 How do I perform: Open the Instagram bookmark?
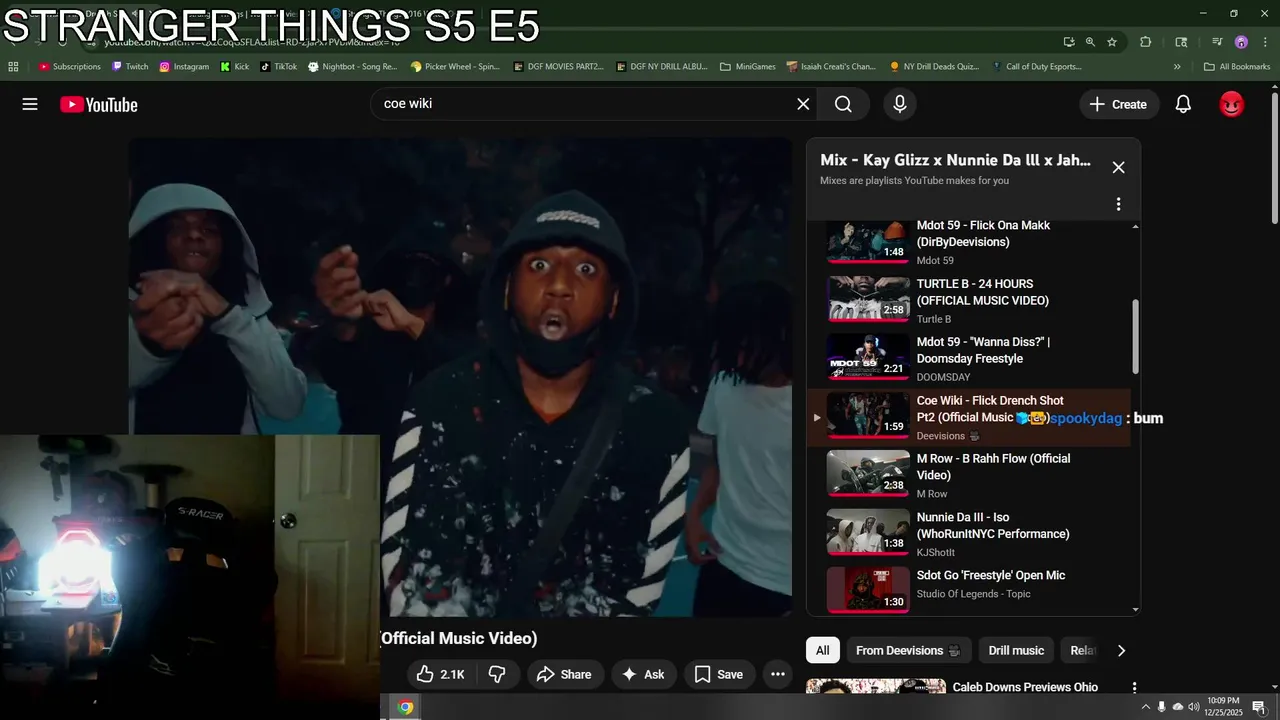[x=184, y=67]
